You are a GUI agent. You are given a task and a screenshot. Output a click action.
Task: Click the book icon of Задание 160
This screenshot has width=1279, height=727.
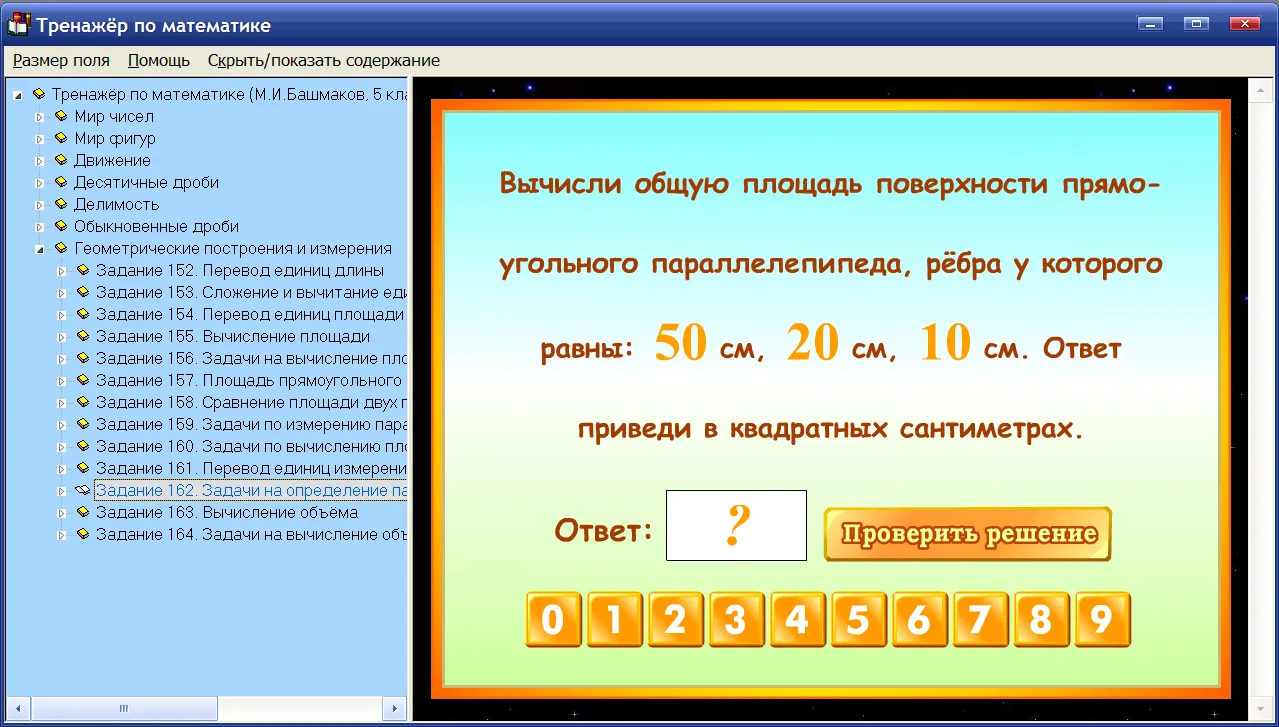tap(82, 446)
